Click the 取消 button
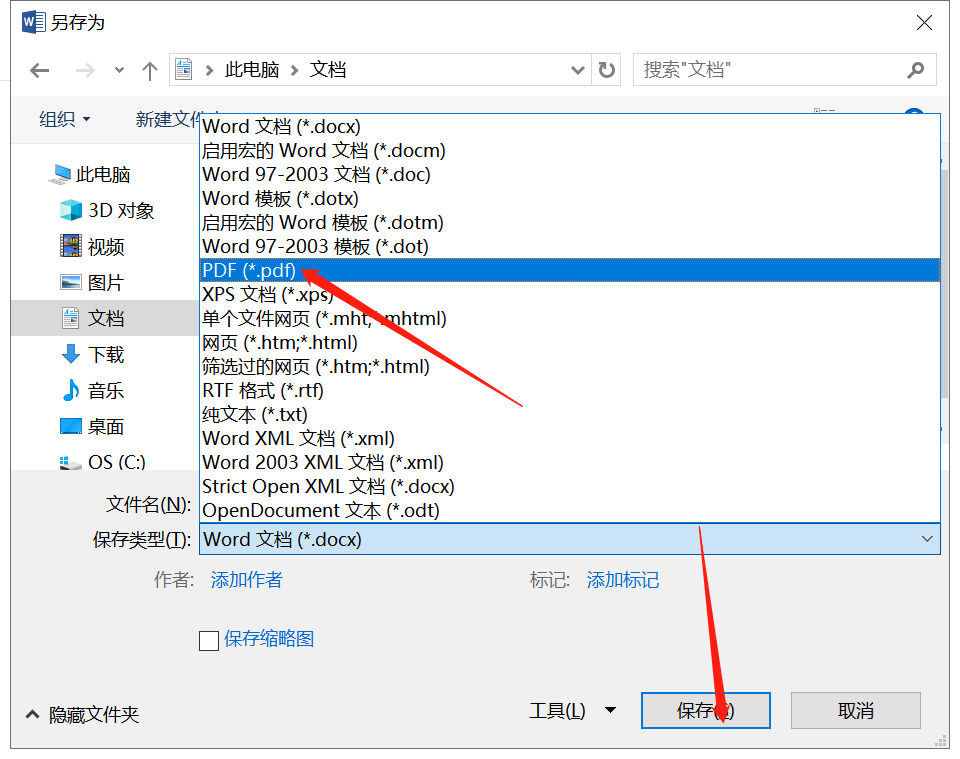 (x=855, y=711)
